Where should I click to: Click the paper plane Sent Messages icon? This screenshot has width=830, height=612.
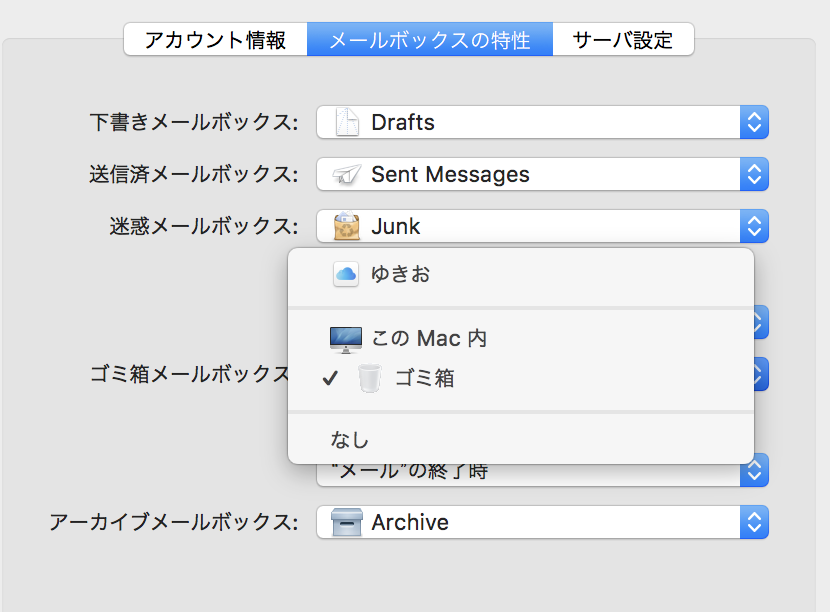[x=346, y=175]
